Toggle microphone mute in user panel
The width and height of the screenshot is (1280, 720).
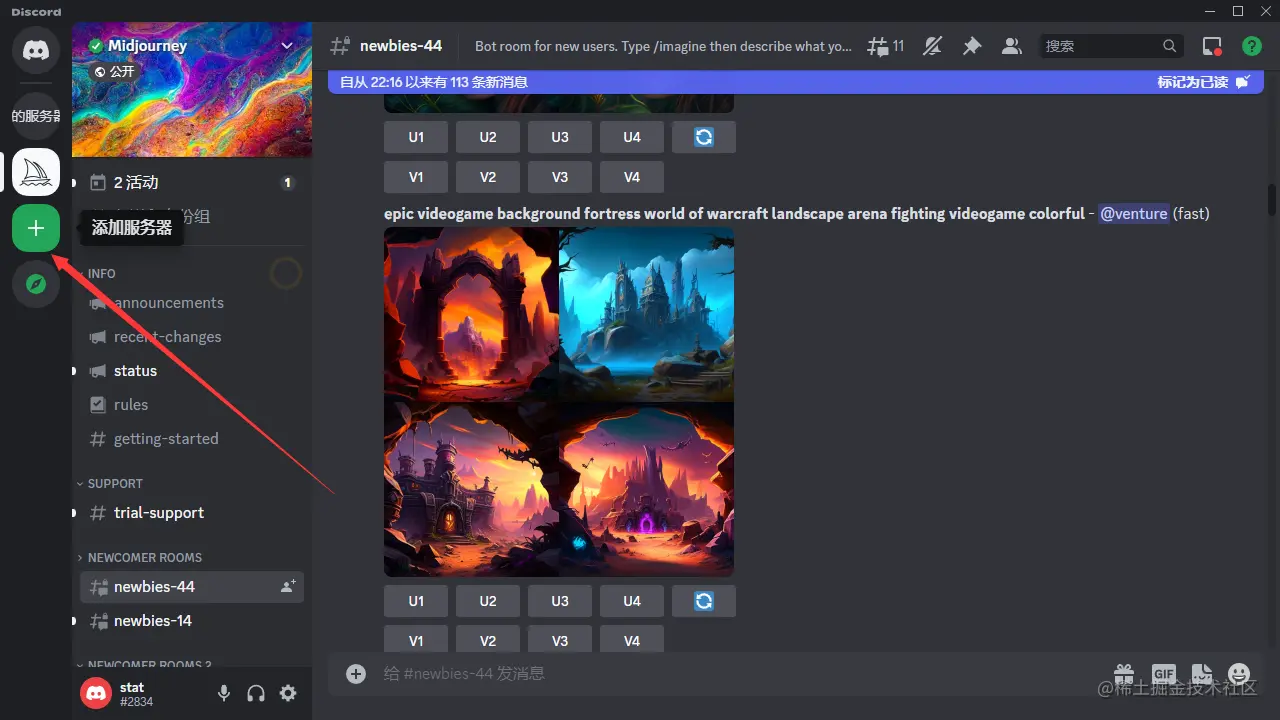tap(224, 693)
